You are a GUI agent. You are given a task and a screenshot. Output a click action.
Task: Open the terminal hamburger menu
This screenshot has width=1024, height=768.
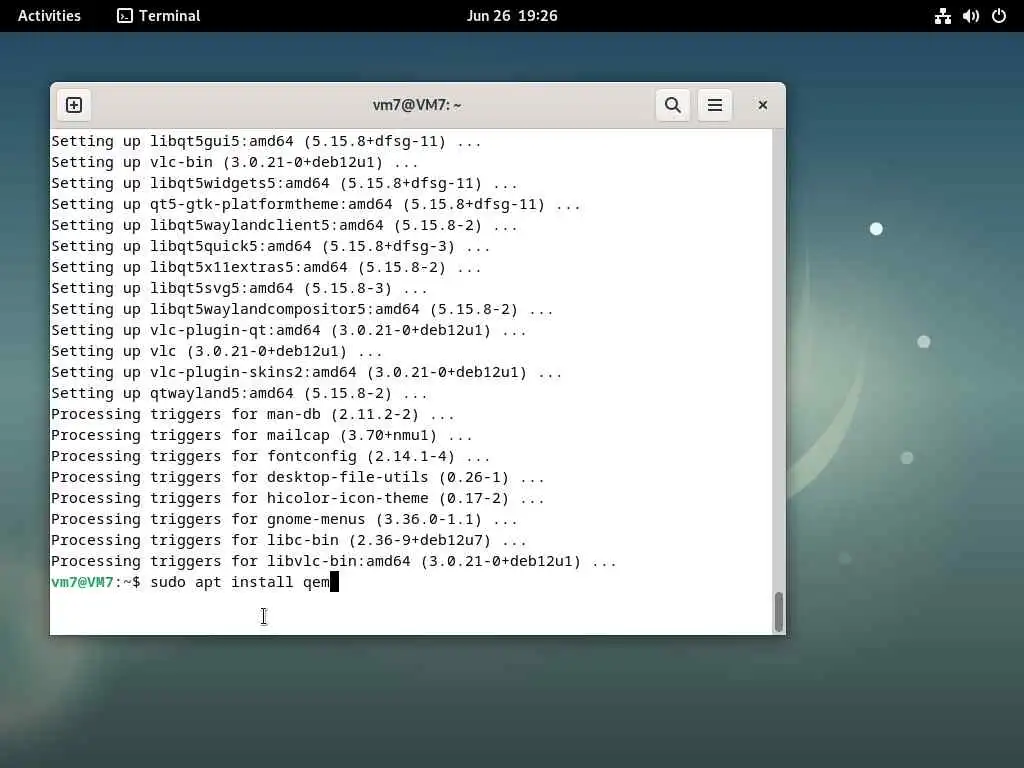coord(714,105)
